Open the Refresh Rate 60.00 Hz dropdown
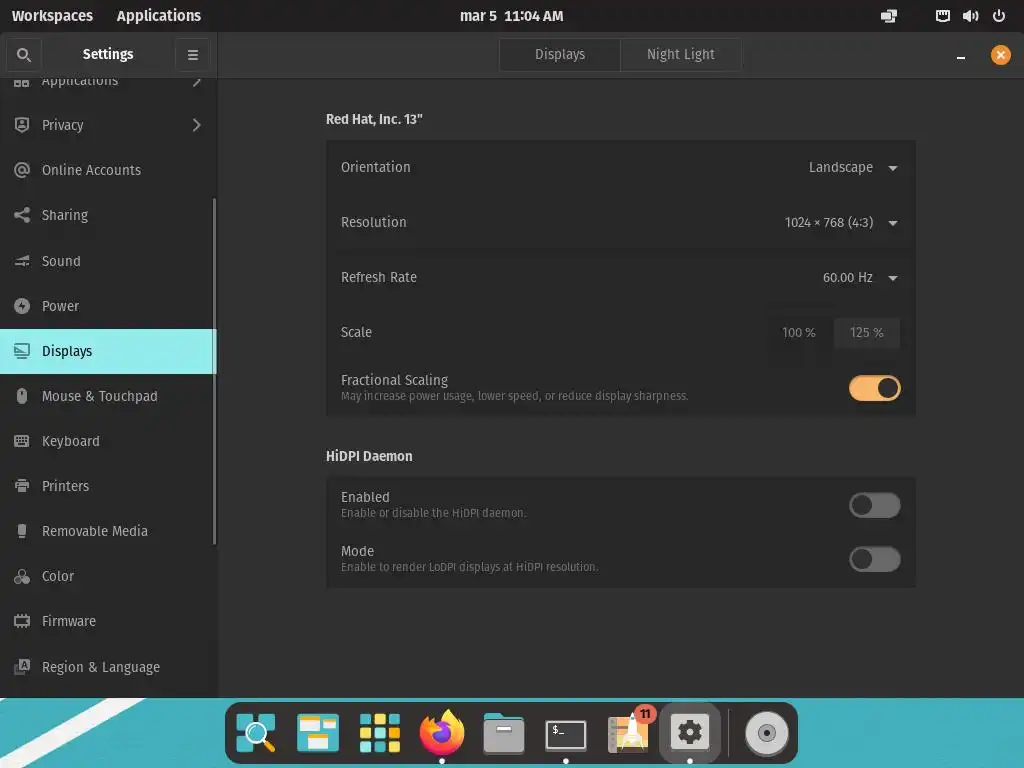The width and height of the screenshot is (1024, 768). click(x=860, y=278)
